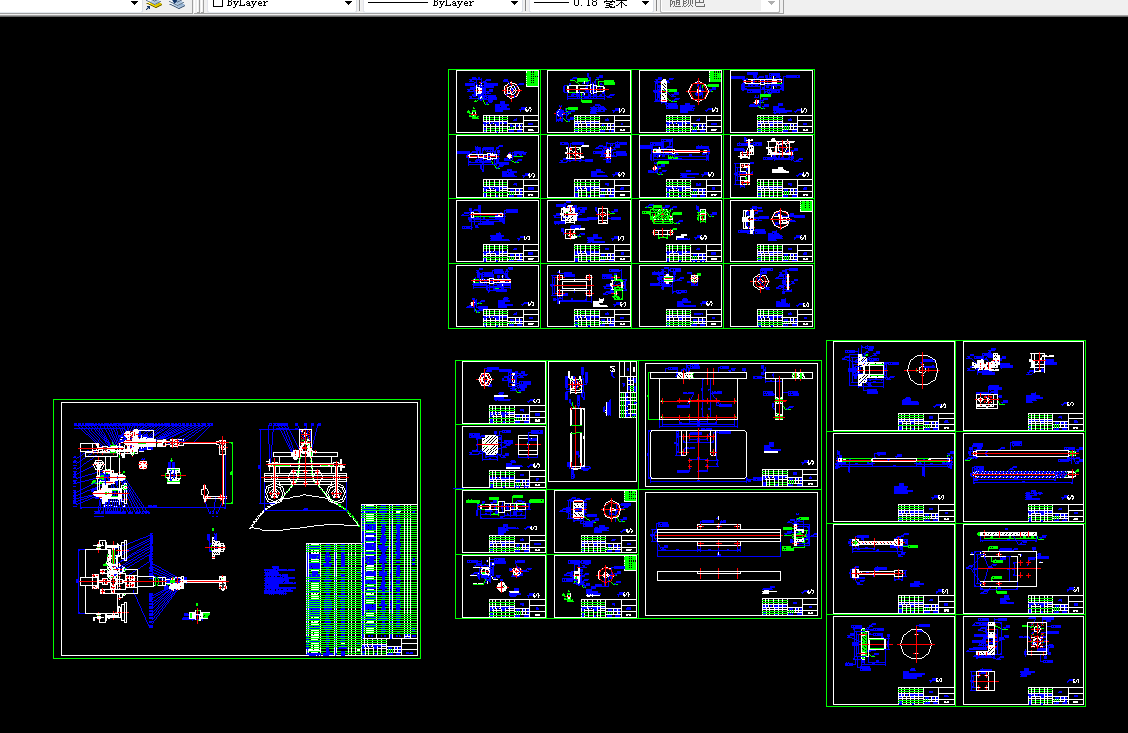Select the wide long-beam drawing sheet

point(732,554)
